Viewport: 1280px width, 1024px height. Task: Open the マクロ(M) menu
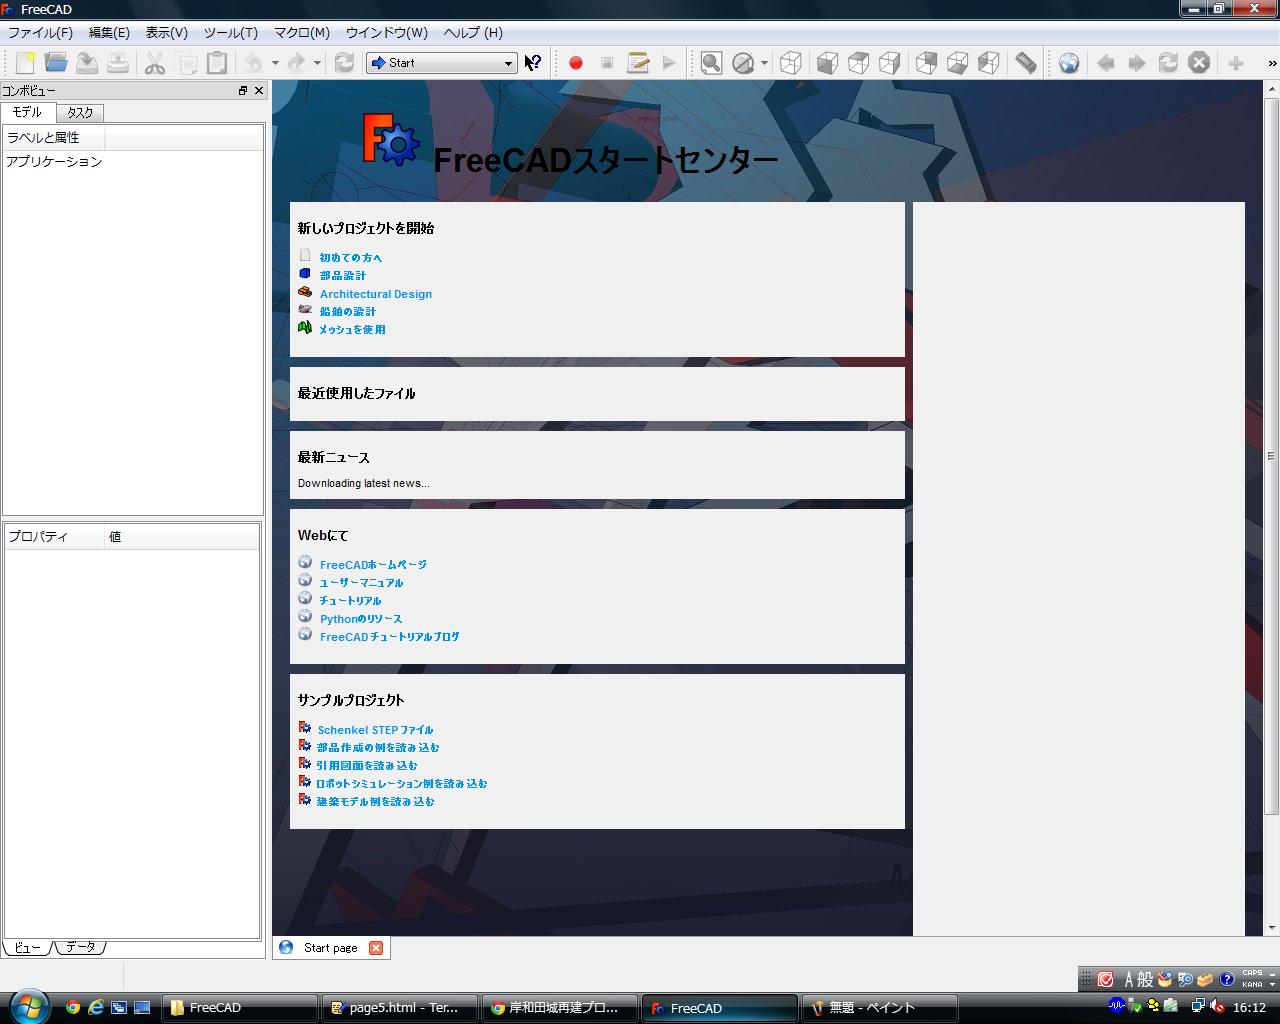coord(302,32)
